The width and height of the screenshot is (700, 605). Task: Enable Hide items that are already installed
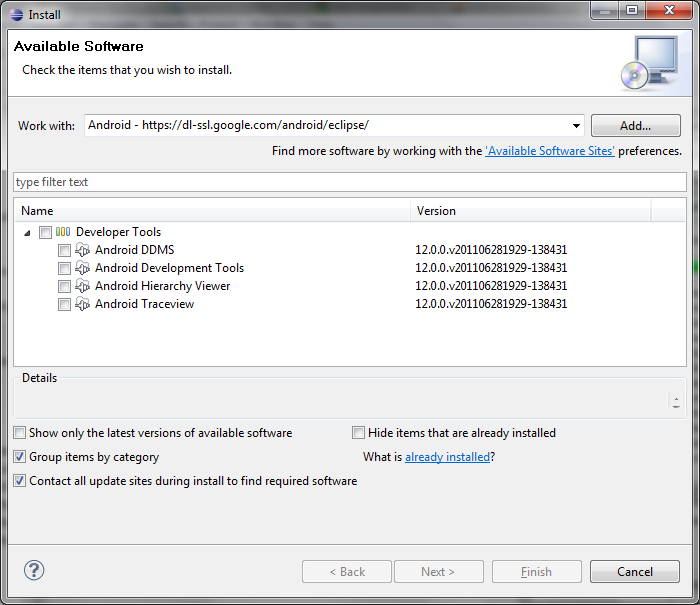pyautogui.click(x=358, y=433)
